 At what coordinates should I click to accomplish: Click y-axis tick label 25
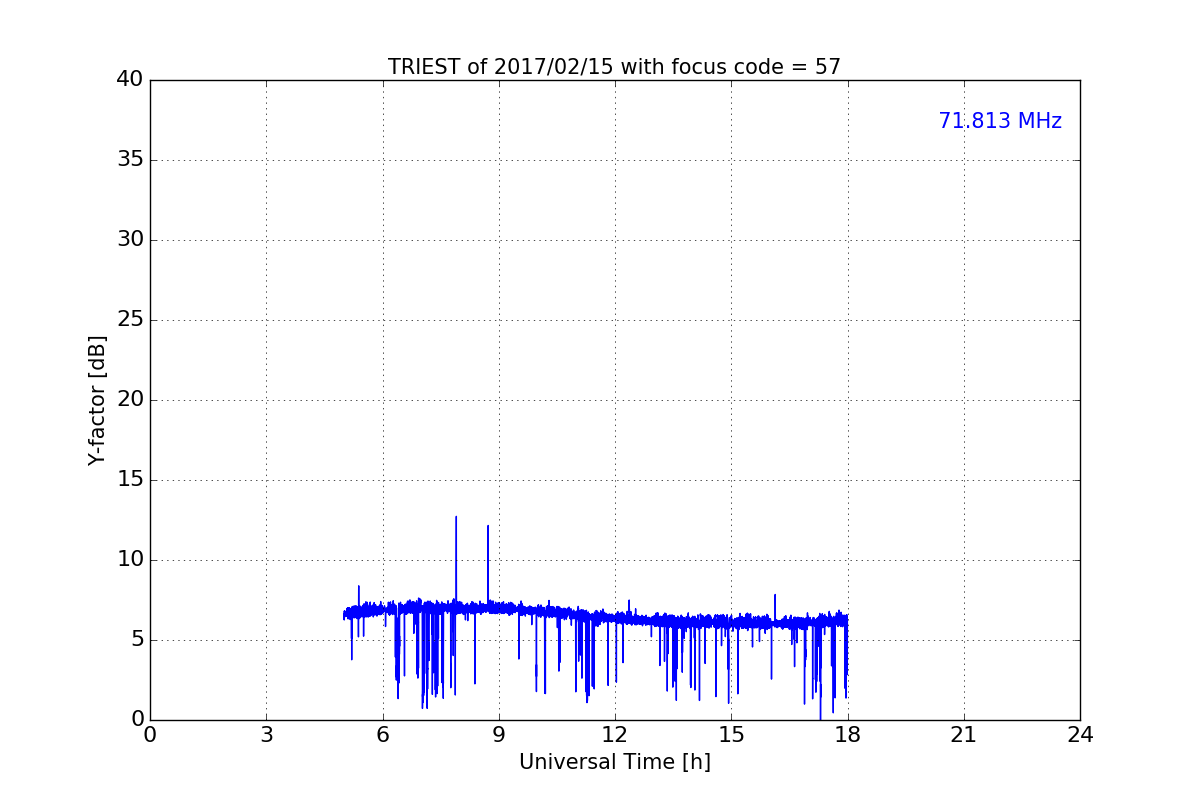130,320
